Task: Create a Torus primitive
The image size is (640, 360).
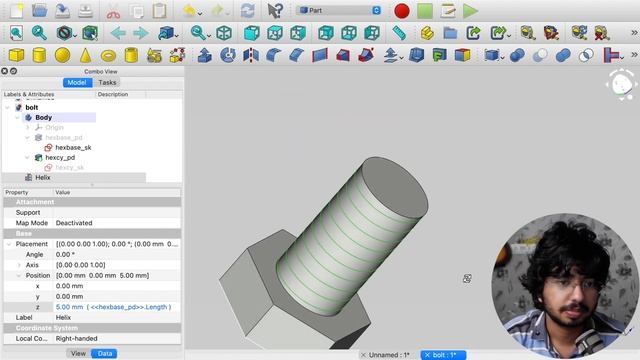Action: [x=108, y=55]
